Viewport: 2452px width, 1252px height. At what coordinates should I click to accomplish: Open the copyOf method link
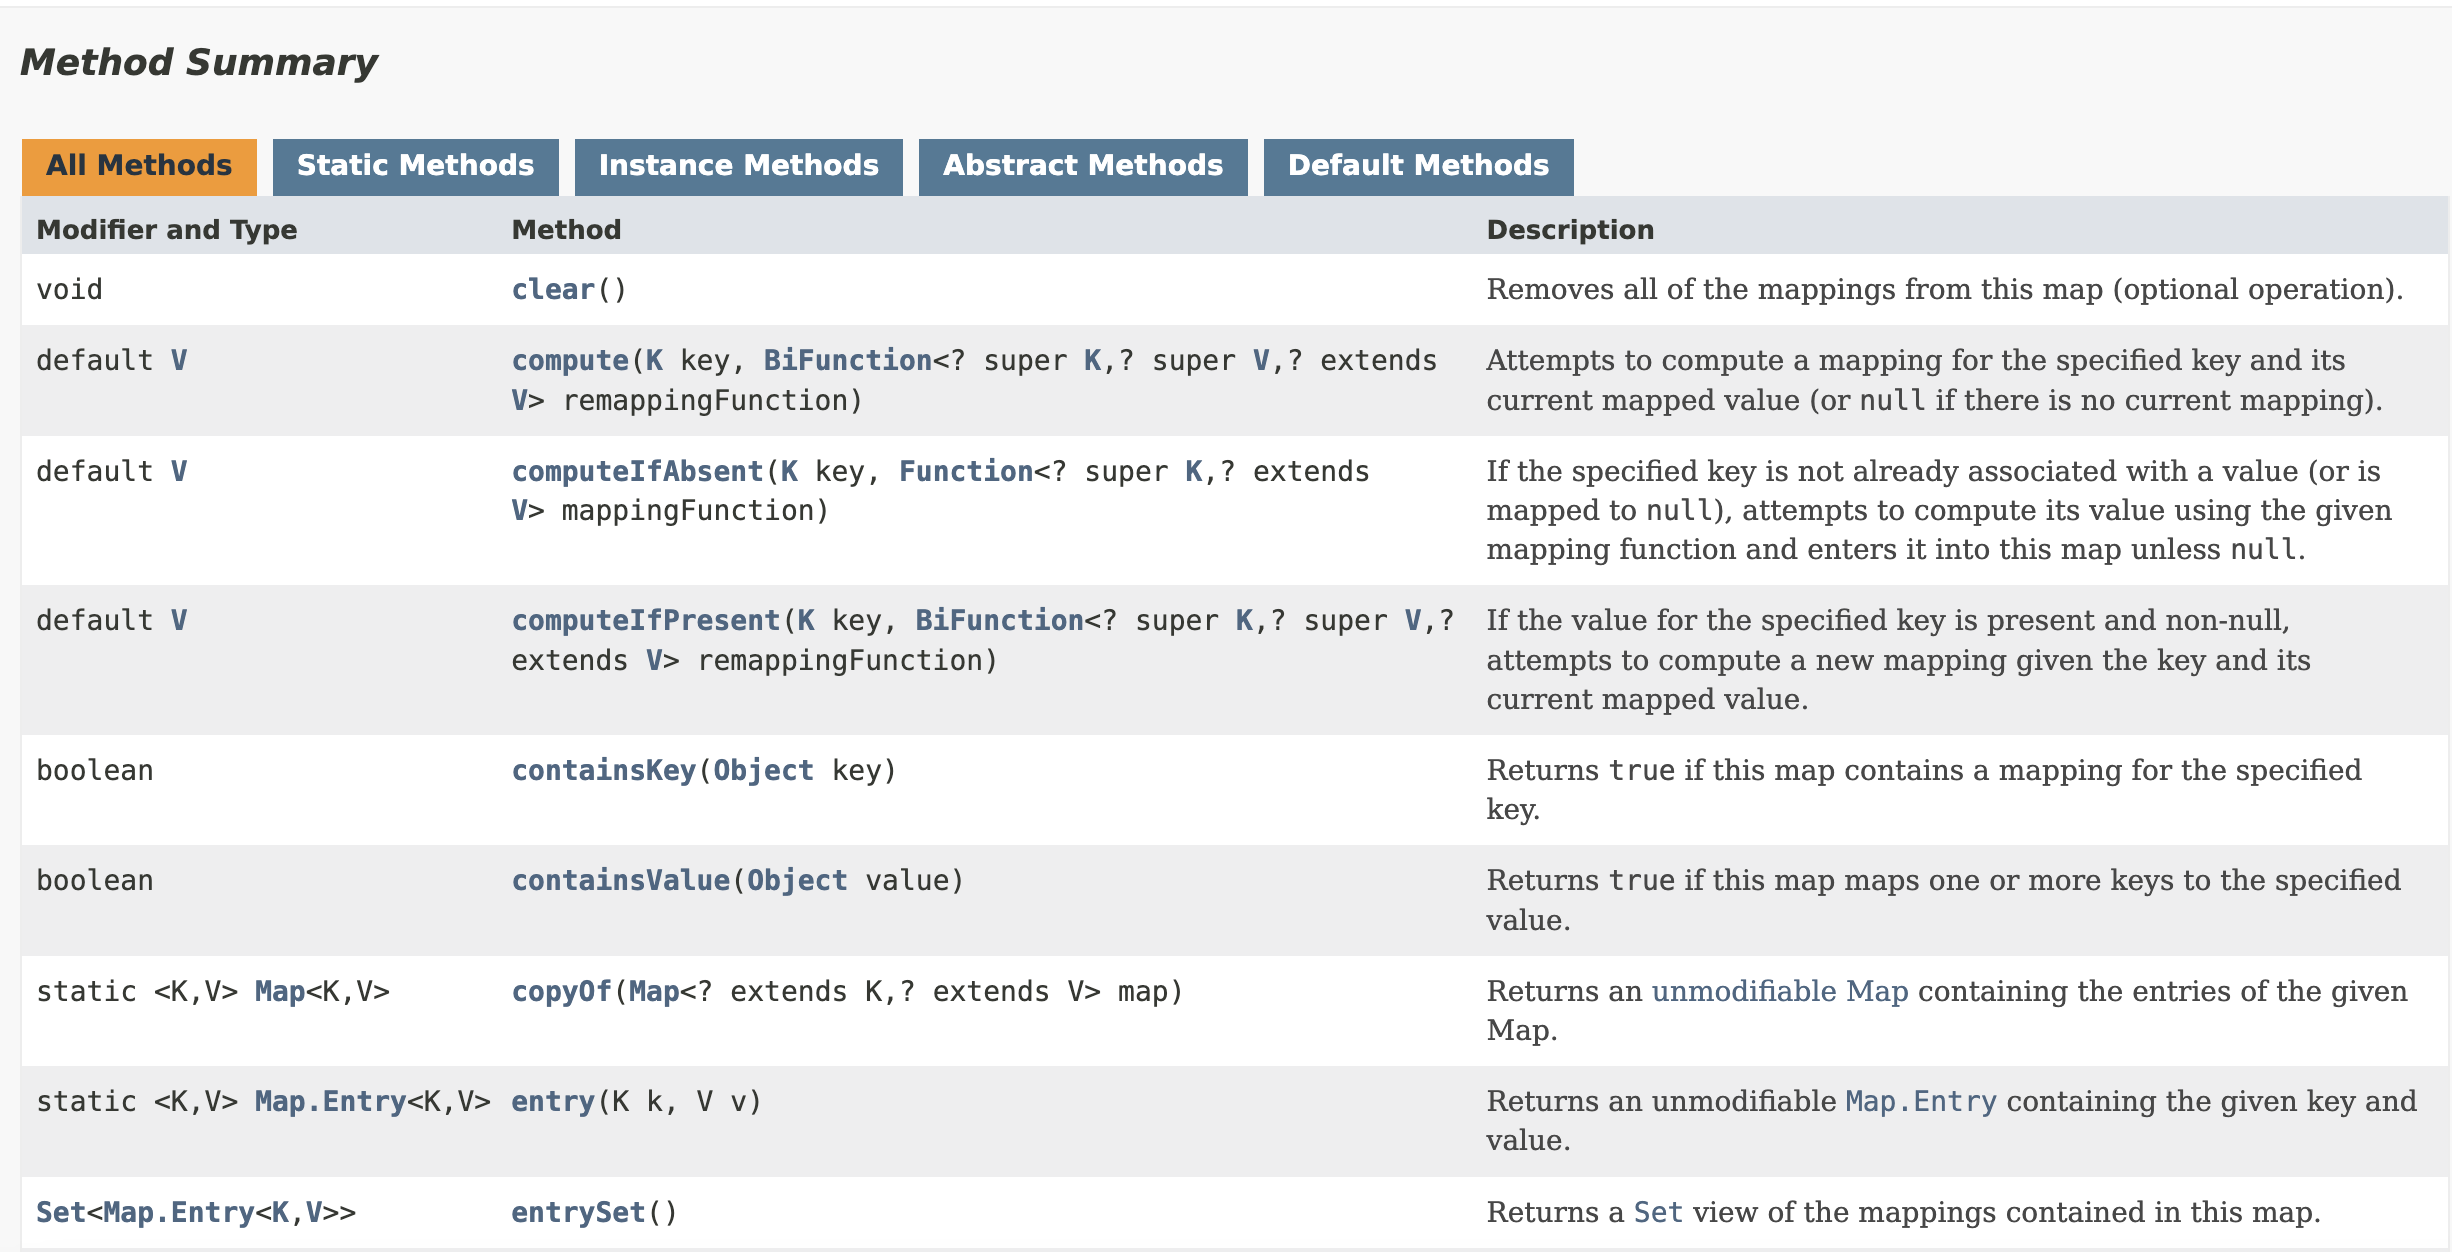(561, 992)
